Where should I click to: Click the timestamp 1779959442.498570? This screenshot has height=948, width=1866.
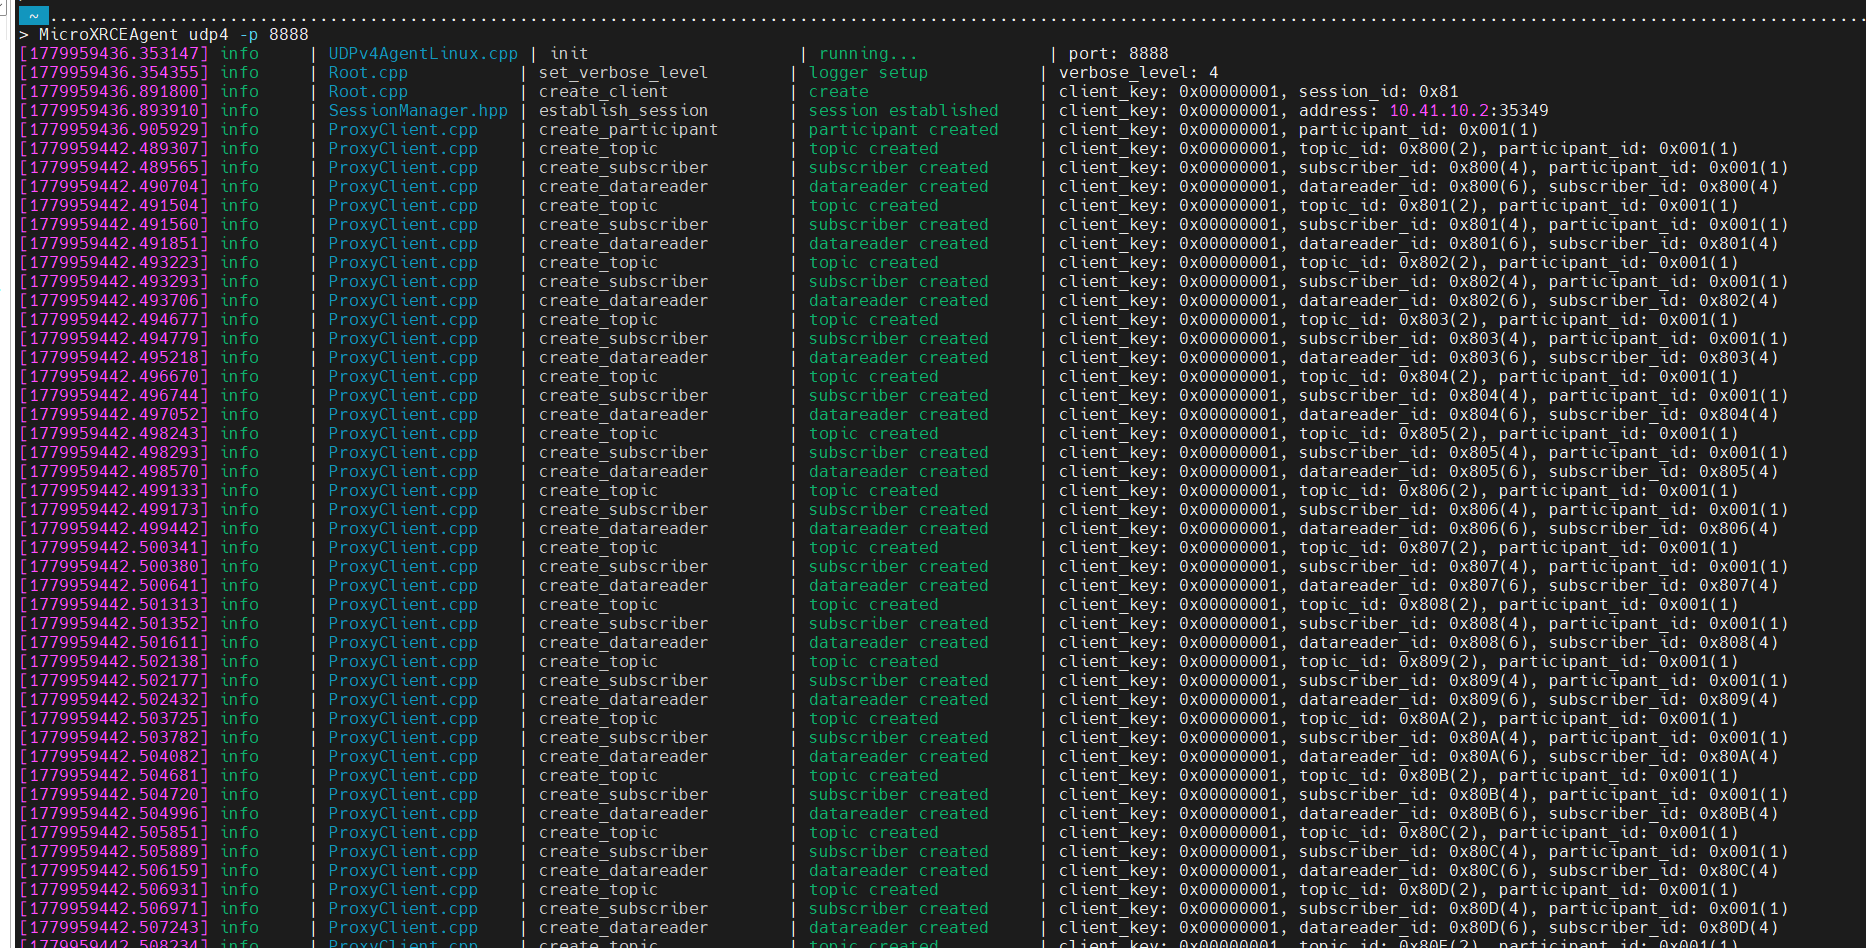(x=114, y=471)
